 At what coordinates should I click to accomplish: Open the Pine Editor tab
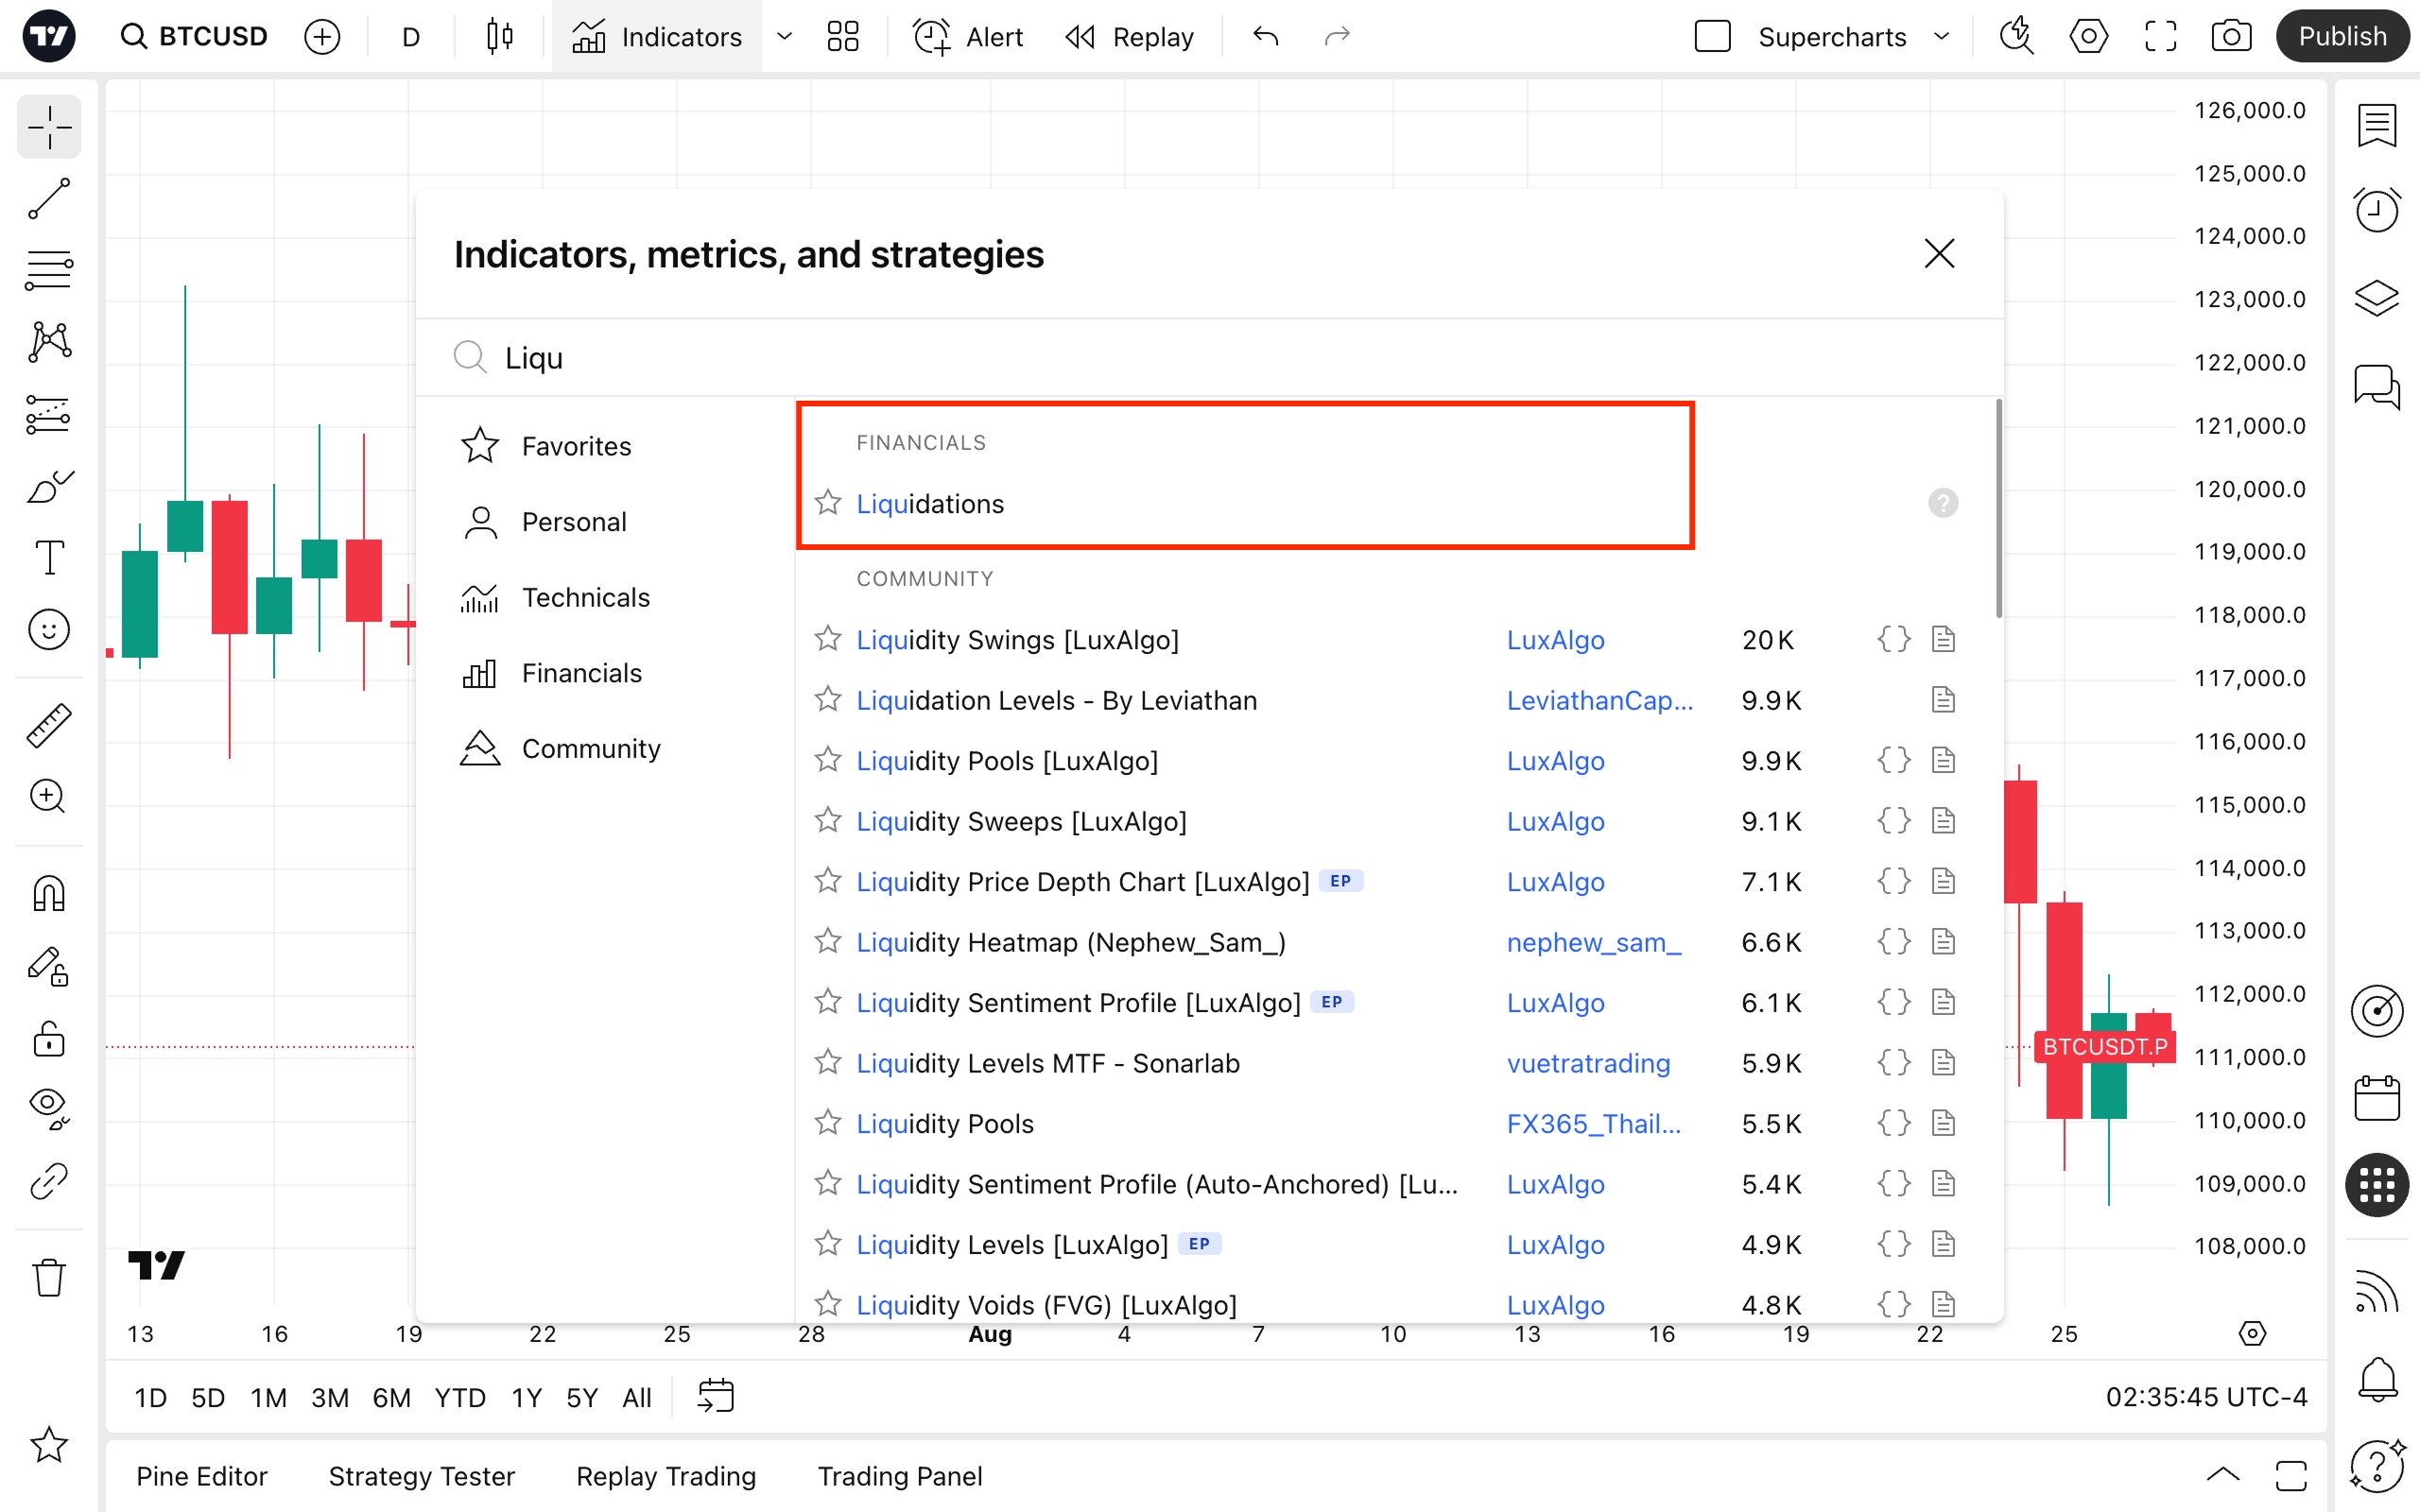pyautogui.click(x=201, y=1476)
